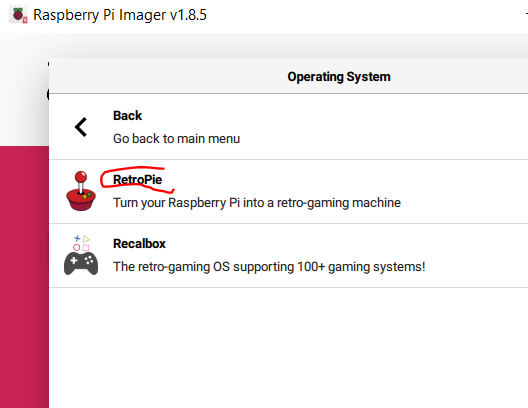Screen dimensions: 528x408
Task: Click the red ball on the RetroPie joystick
Action: 81,177
